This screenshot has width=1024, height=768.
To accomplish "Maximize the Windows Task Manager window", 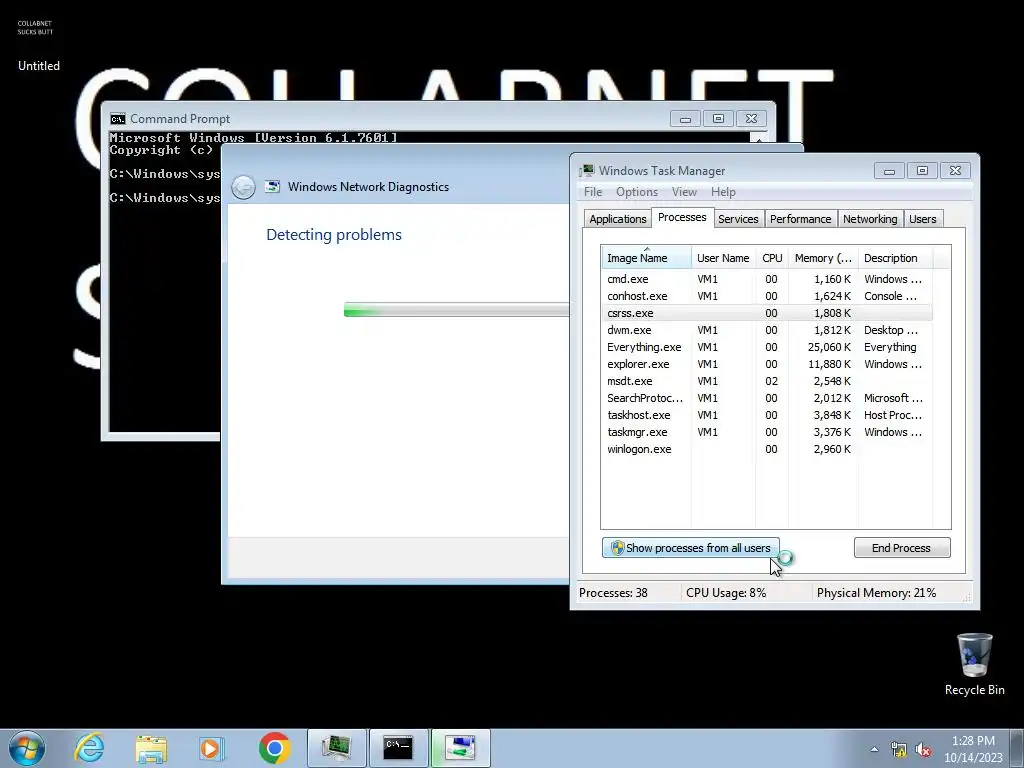I will pos(922,171).
